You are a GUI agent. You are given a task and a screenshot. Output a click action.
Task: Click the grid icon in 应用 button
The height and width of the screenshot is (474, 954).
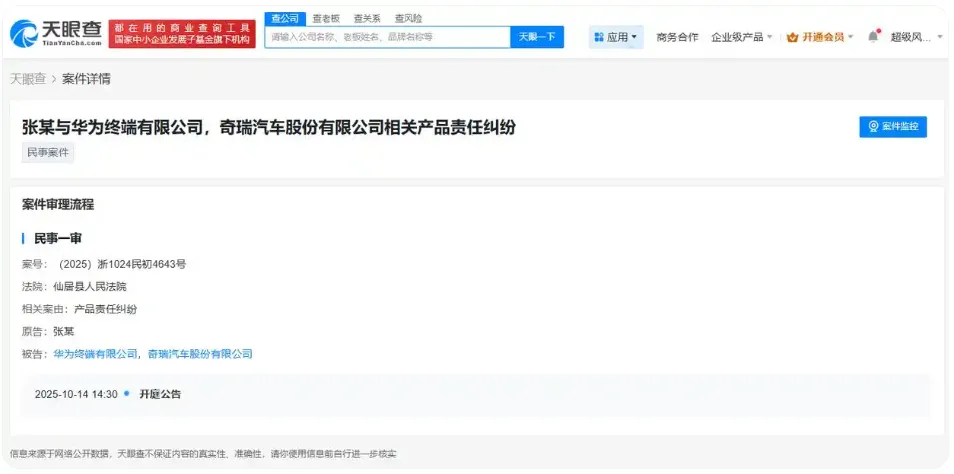click(599, 37)
